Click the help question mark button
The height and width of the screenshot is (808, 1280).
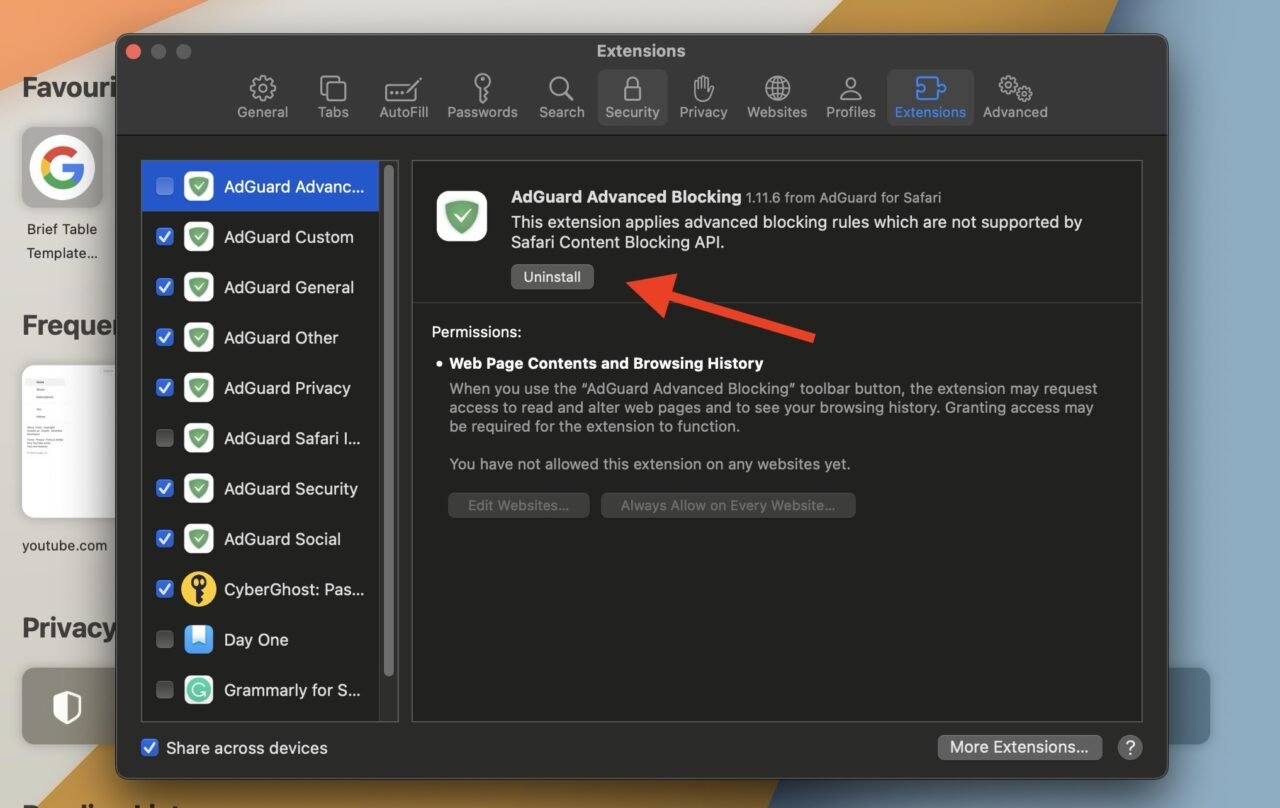[x=1129, y=747]
